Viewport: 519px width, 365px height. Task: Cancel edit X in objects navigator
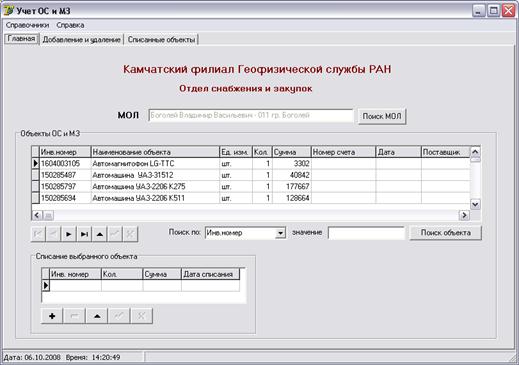point(130,234)
